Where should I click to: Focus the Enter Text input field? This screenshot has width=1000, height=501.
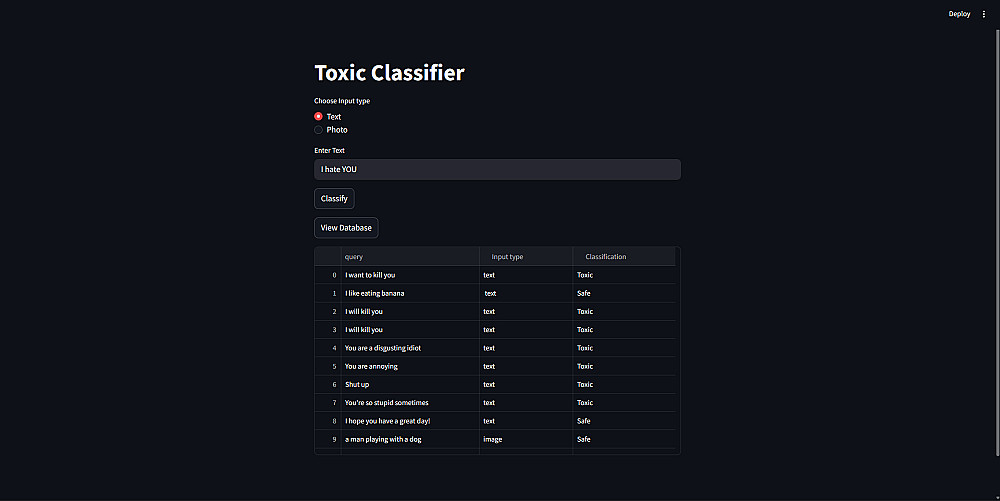point(497,170)
